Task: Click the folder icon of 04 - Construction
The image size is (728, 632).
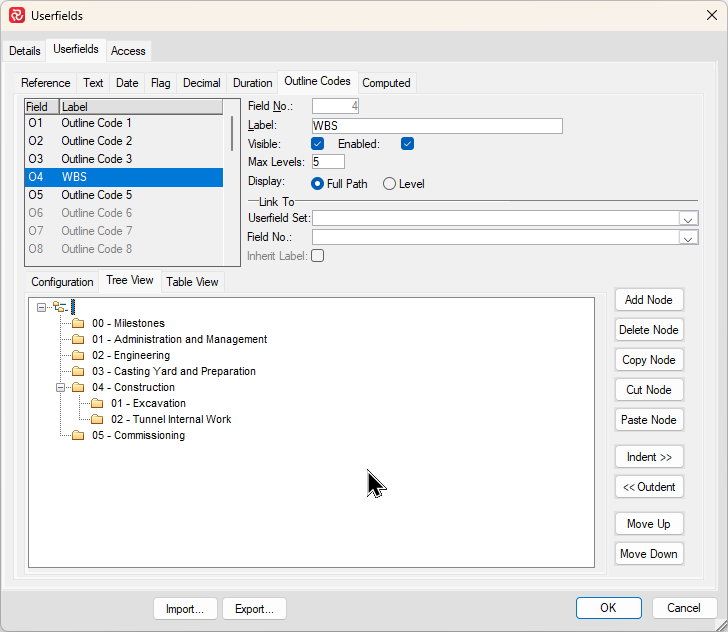Action: (x=78, y=387)
